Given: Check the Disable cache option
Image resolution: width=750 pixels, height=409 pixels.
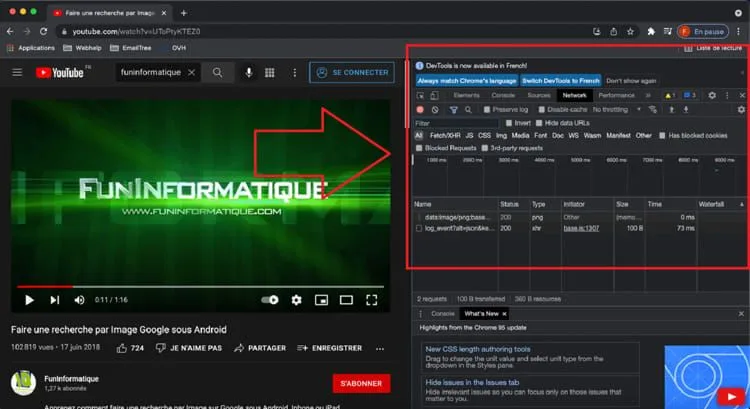Looking at the screenshot, I should pyautogui.click(x=541, y=109).
